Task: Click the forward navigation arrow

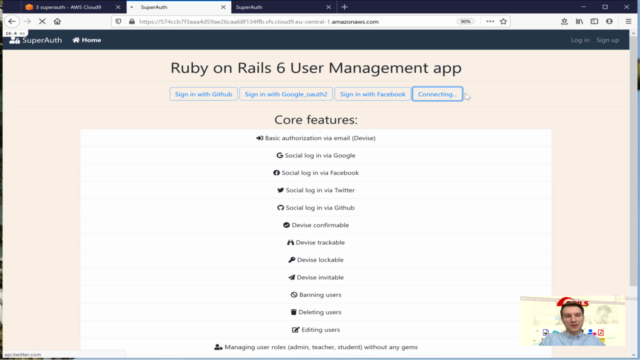Action: pyautogui.click(x=27, y=21)
